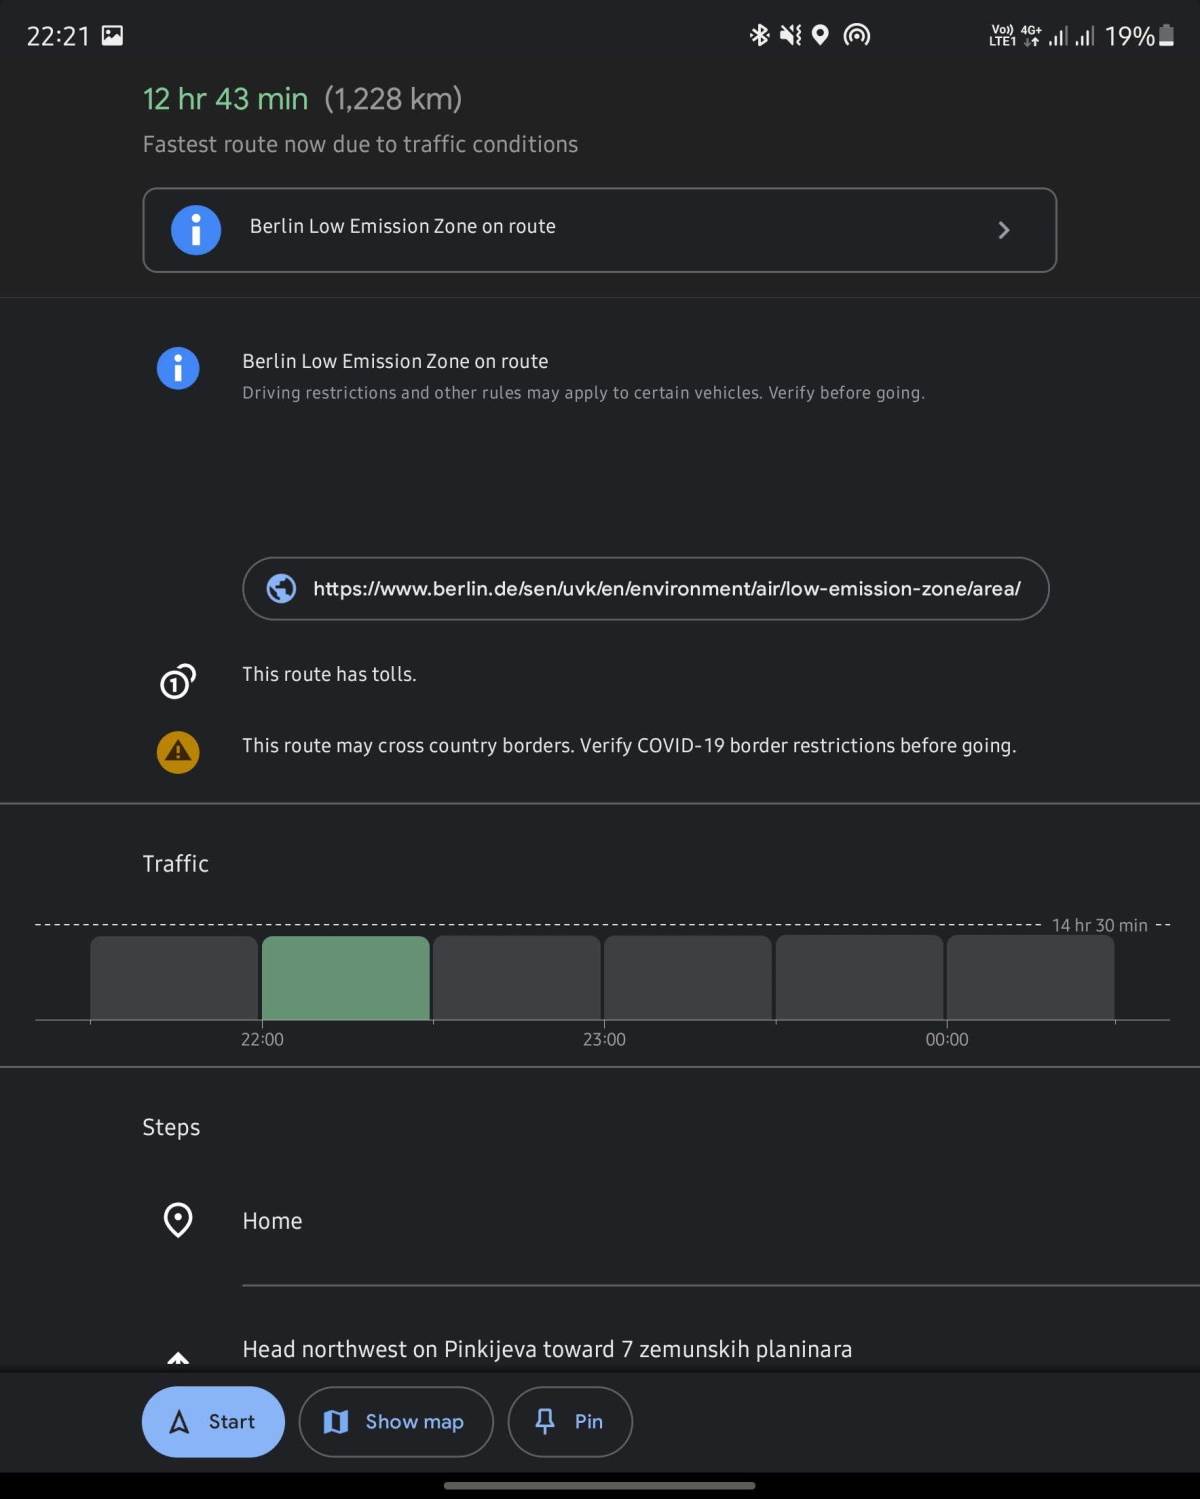
Task: Tap the globe icon next to the URL
Action: 282,589
